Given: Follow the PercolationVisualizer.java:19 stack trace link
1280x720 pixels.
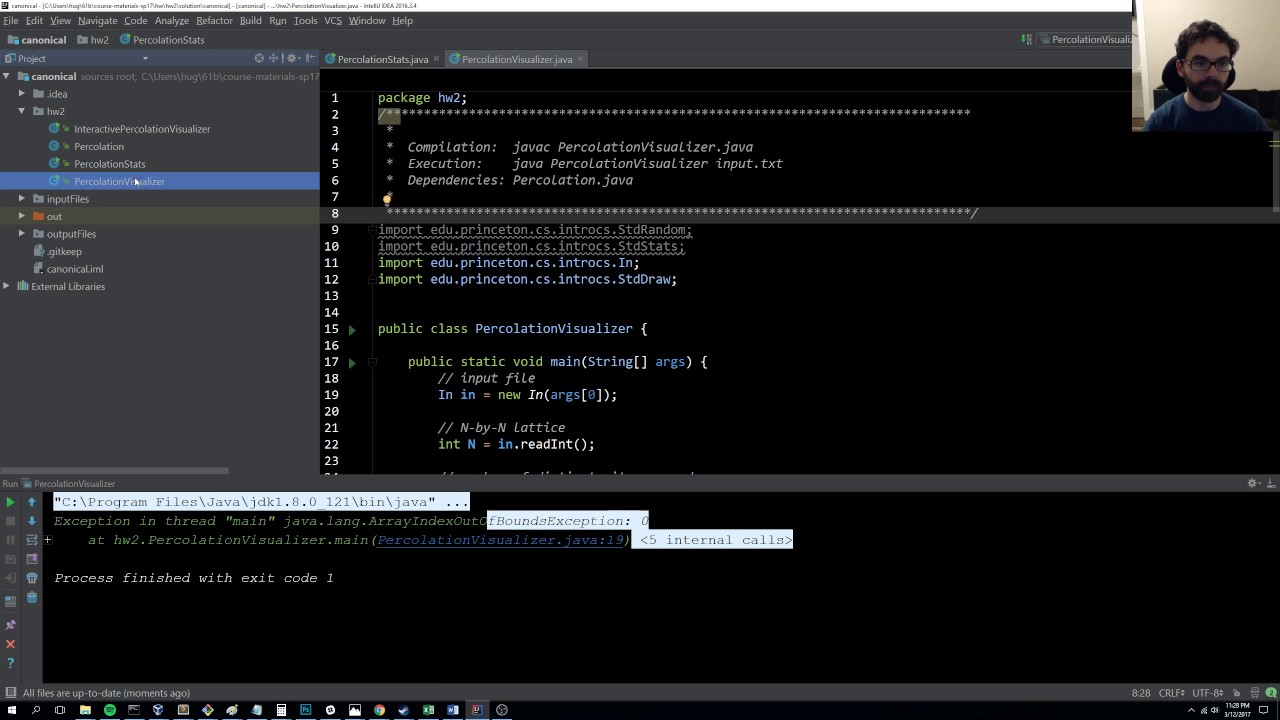Looking at the screenshot, I should 501,540.
